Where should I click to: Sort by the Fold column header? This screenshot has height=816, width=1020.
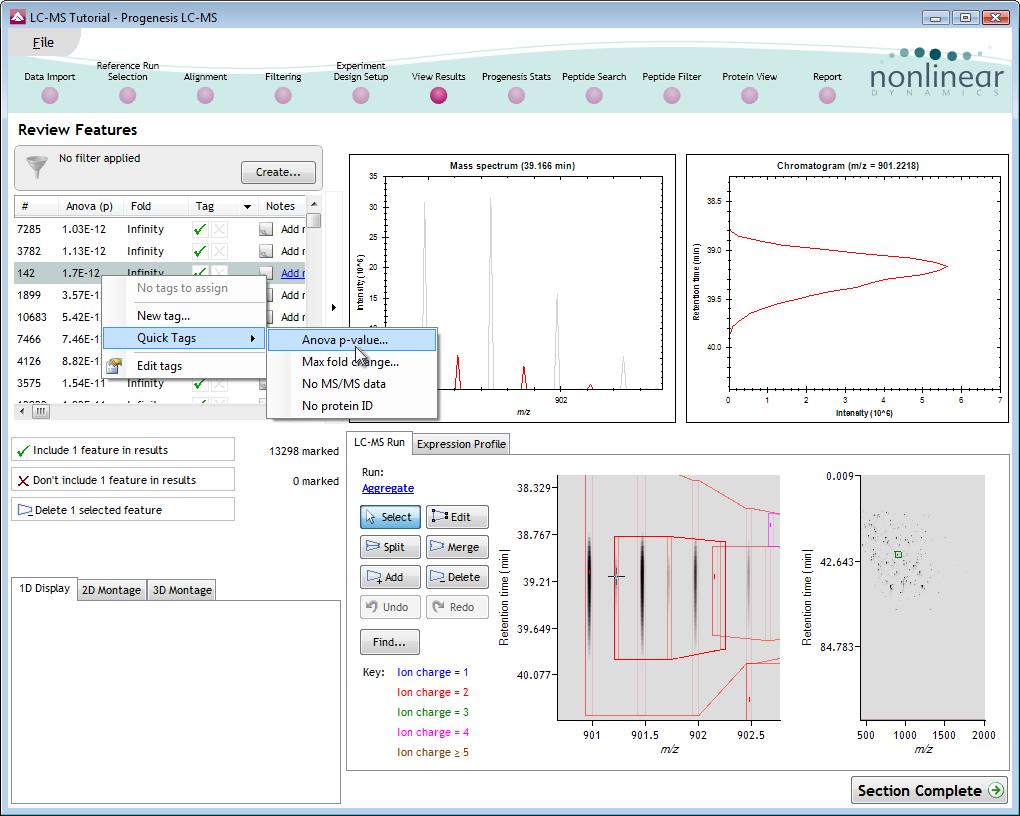[155, 206]
